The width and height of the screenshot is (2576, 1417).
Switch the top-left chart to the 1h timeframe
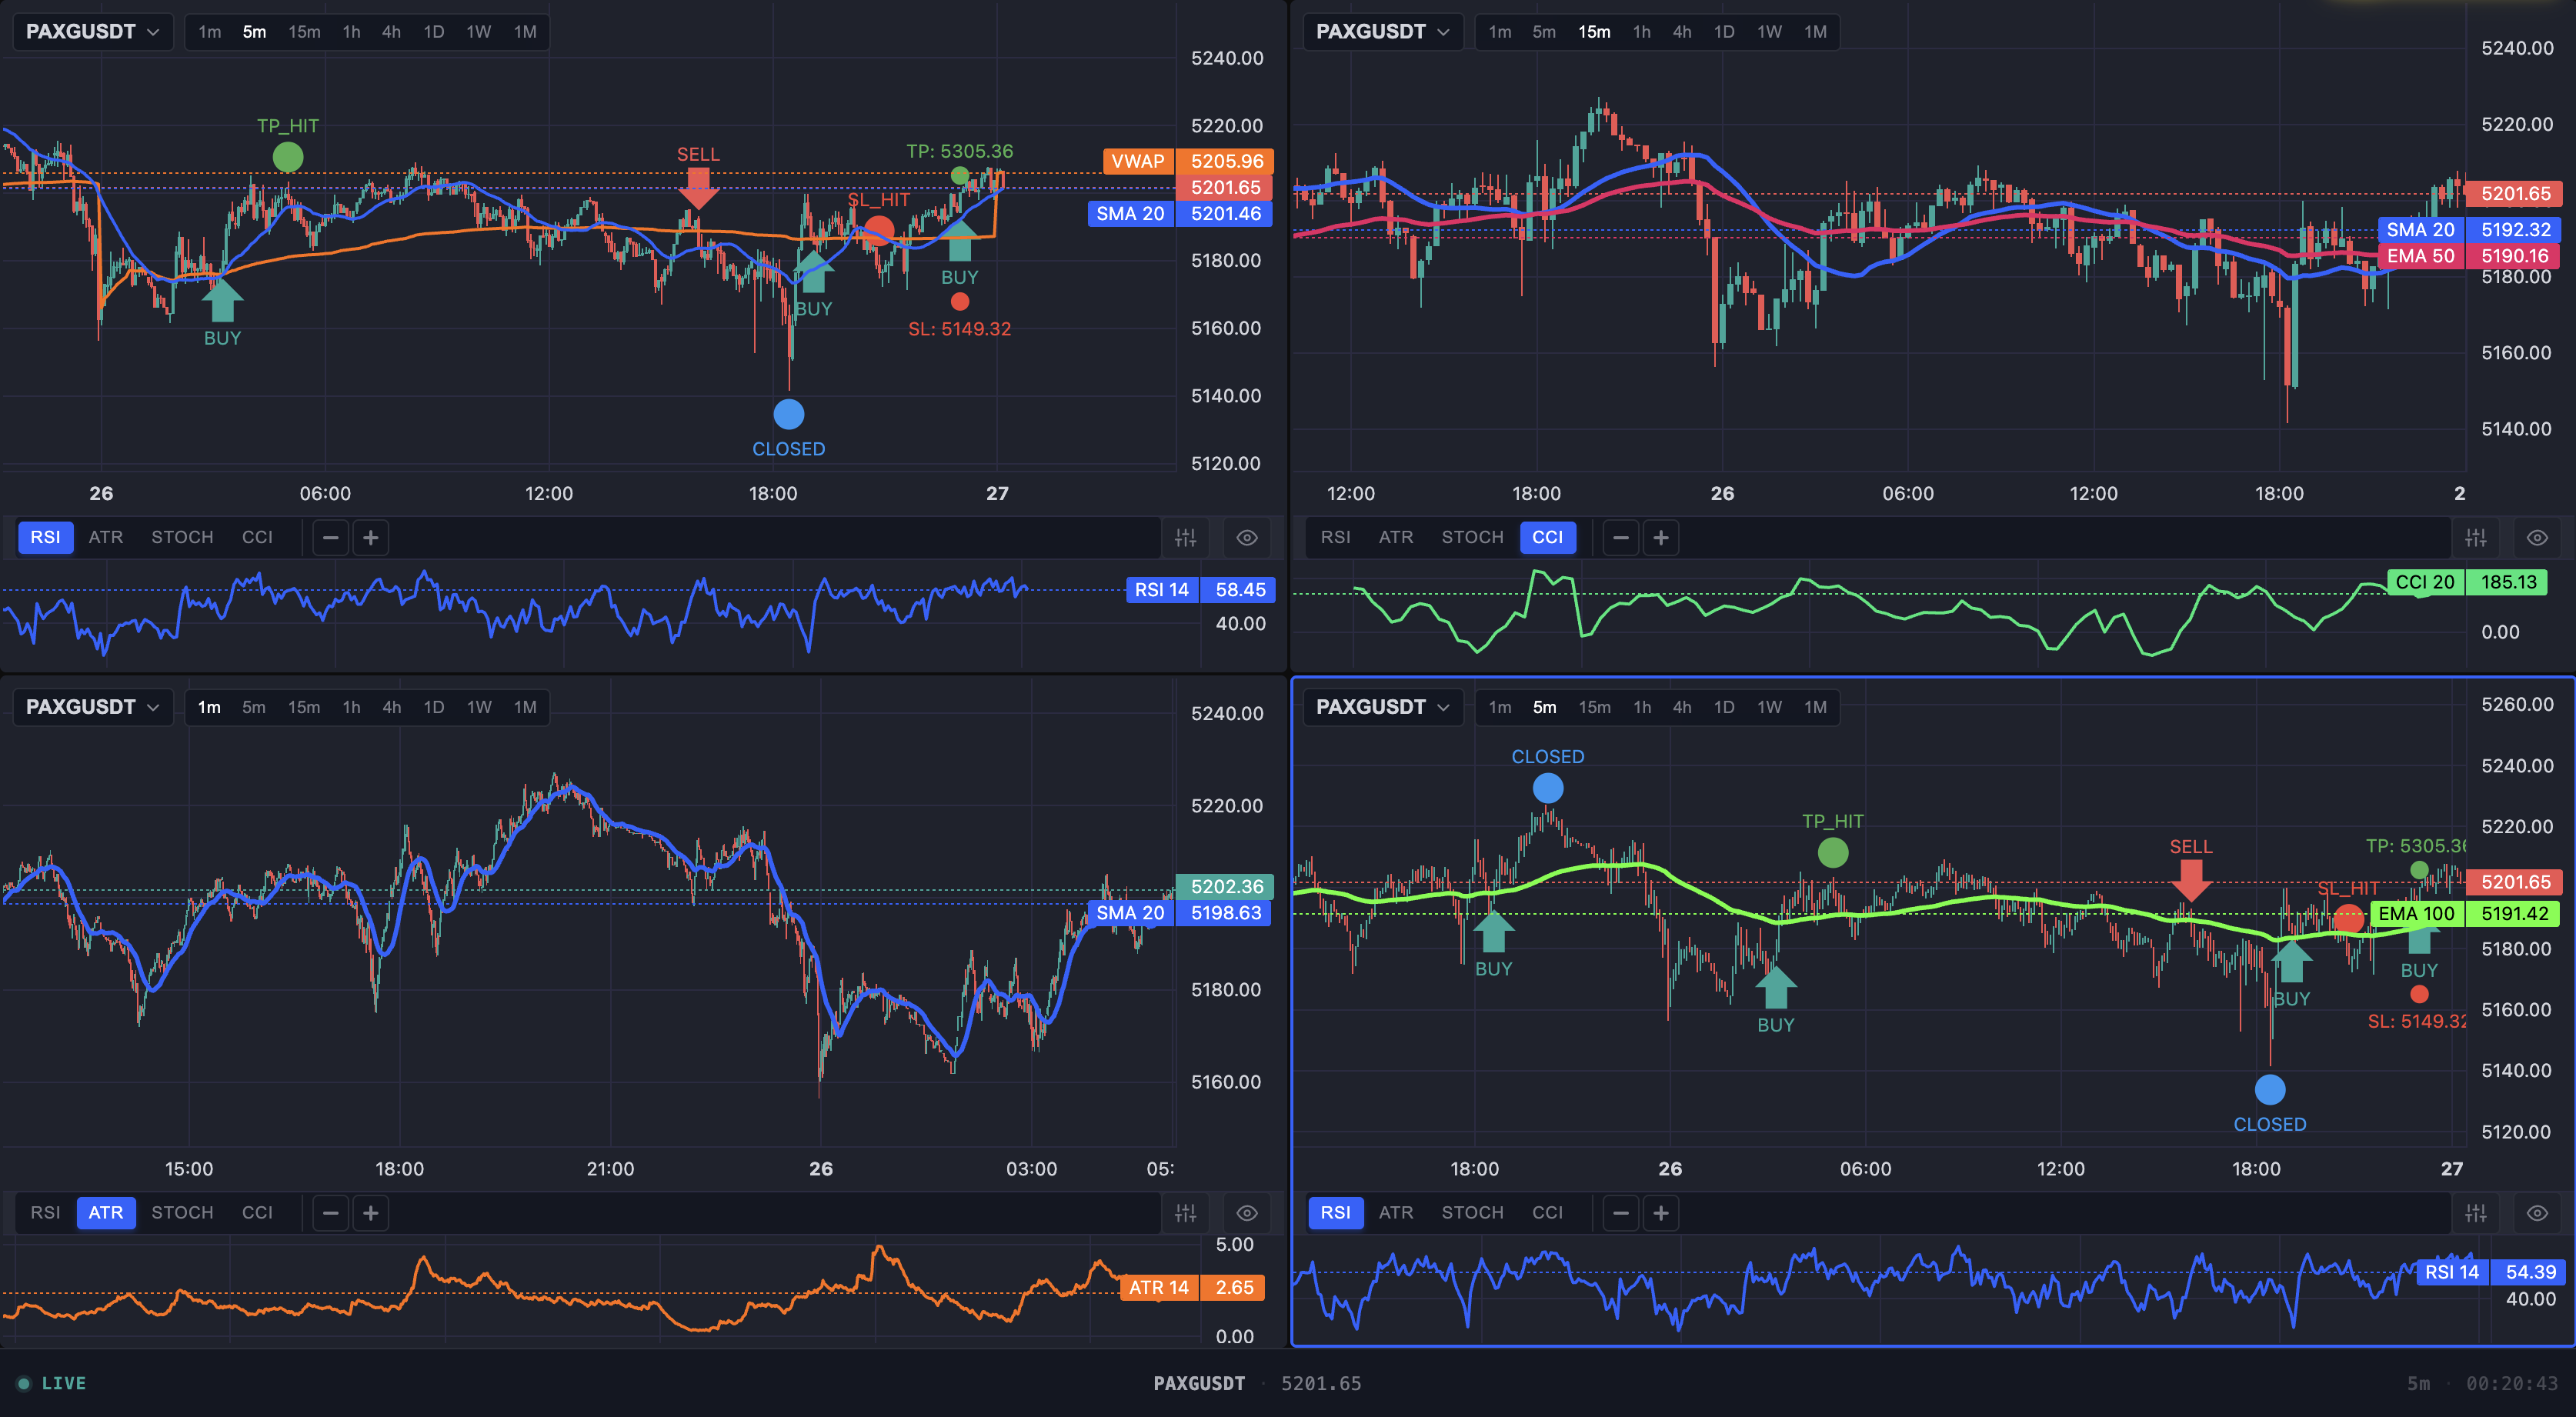tap(351, 31)
